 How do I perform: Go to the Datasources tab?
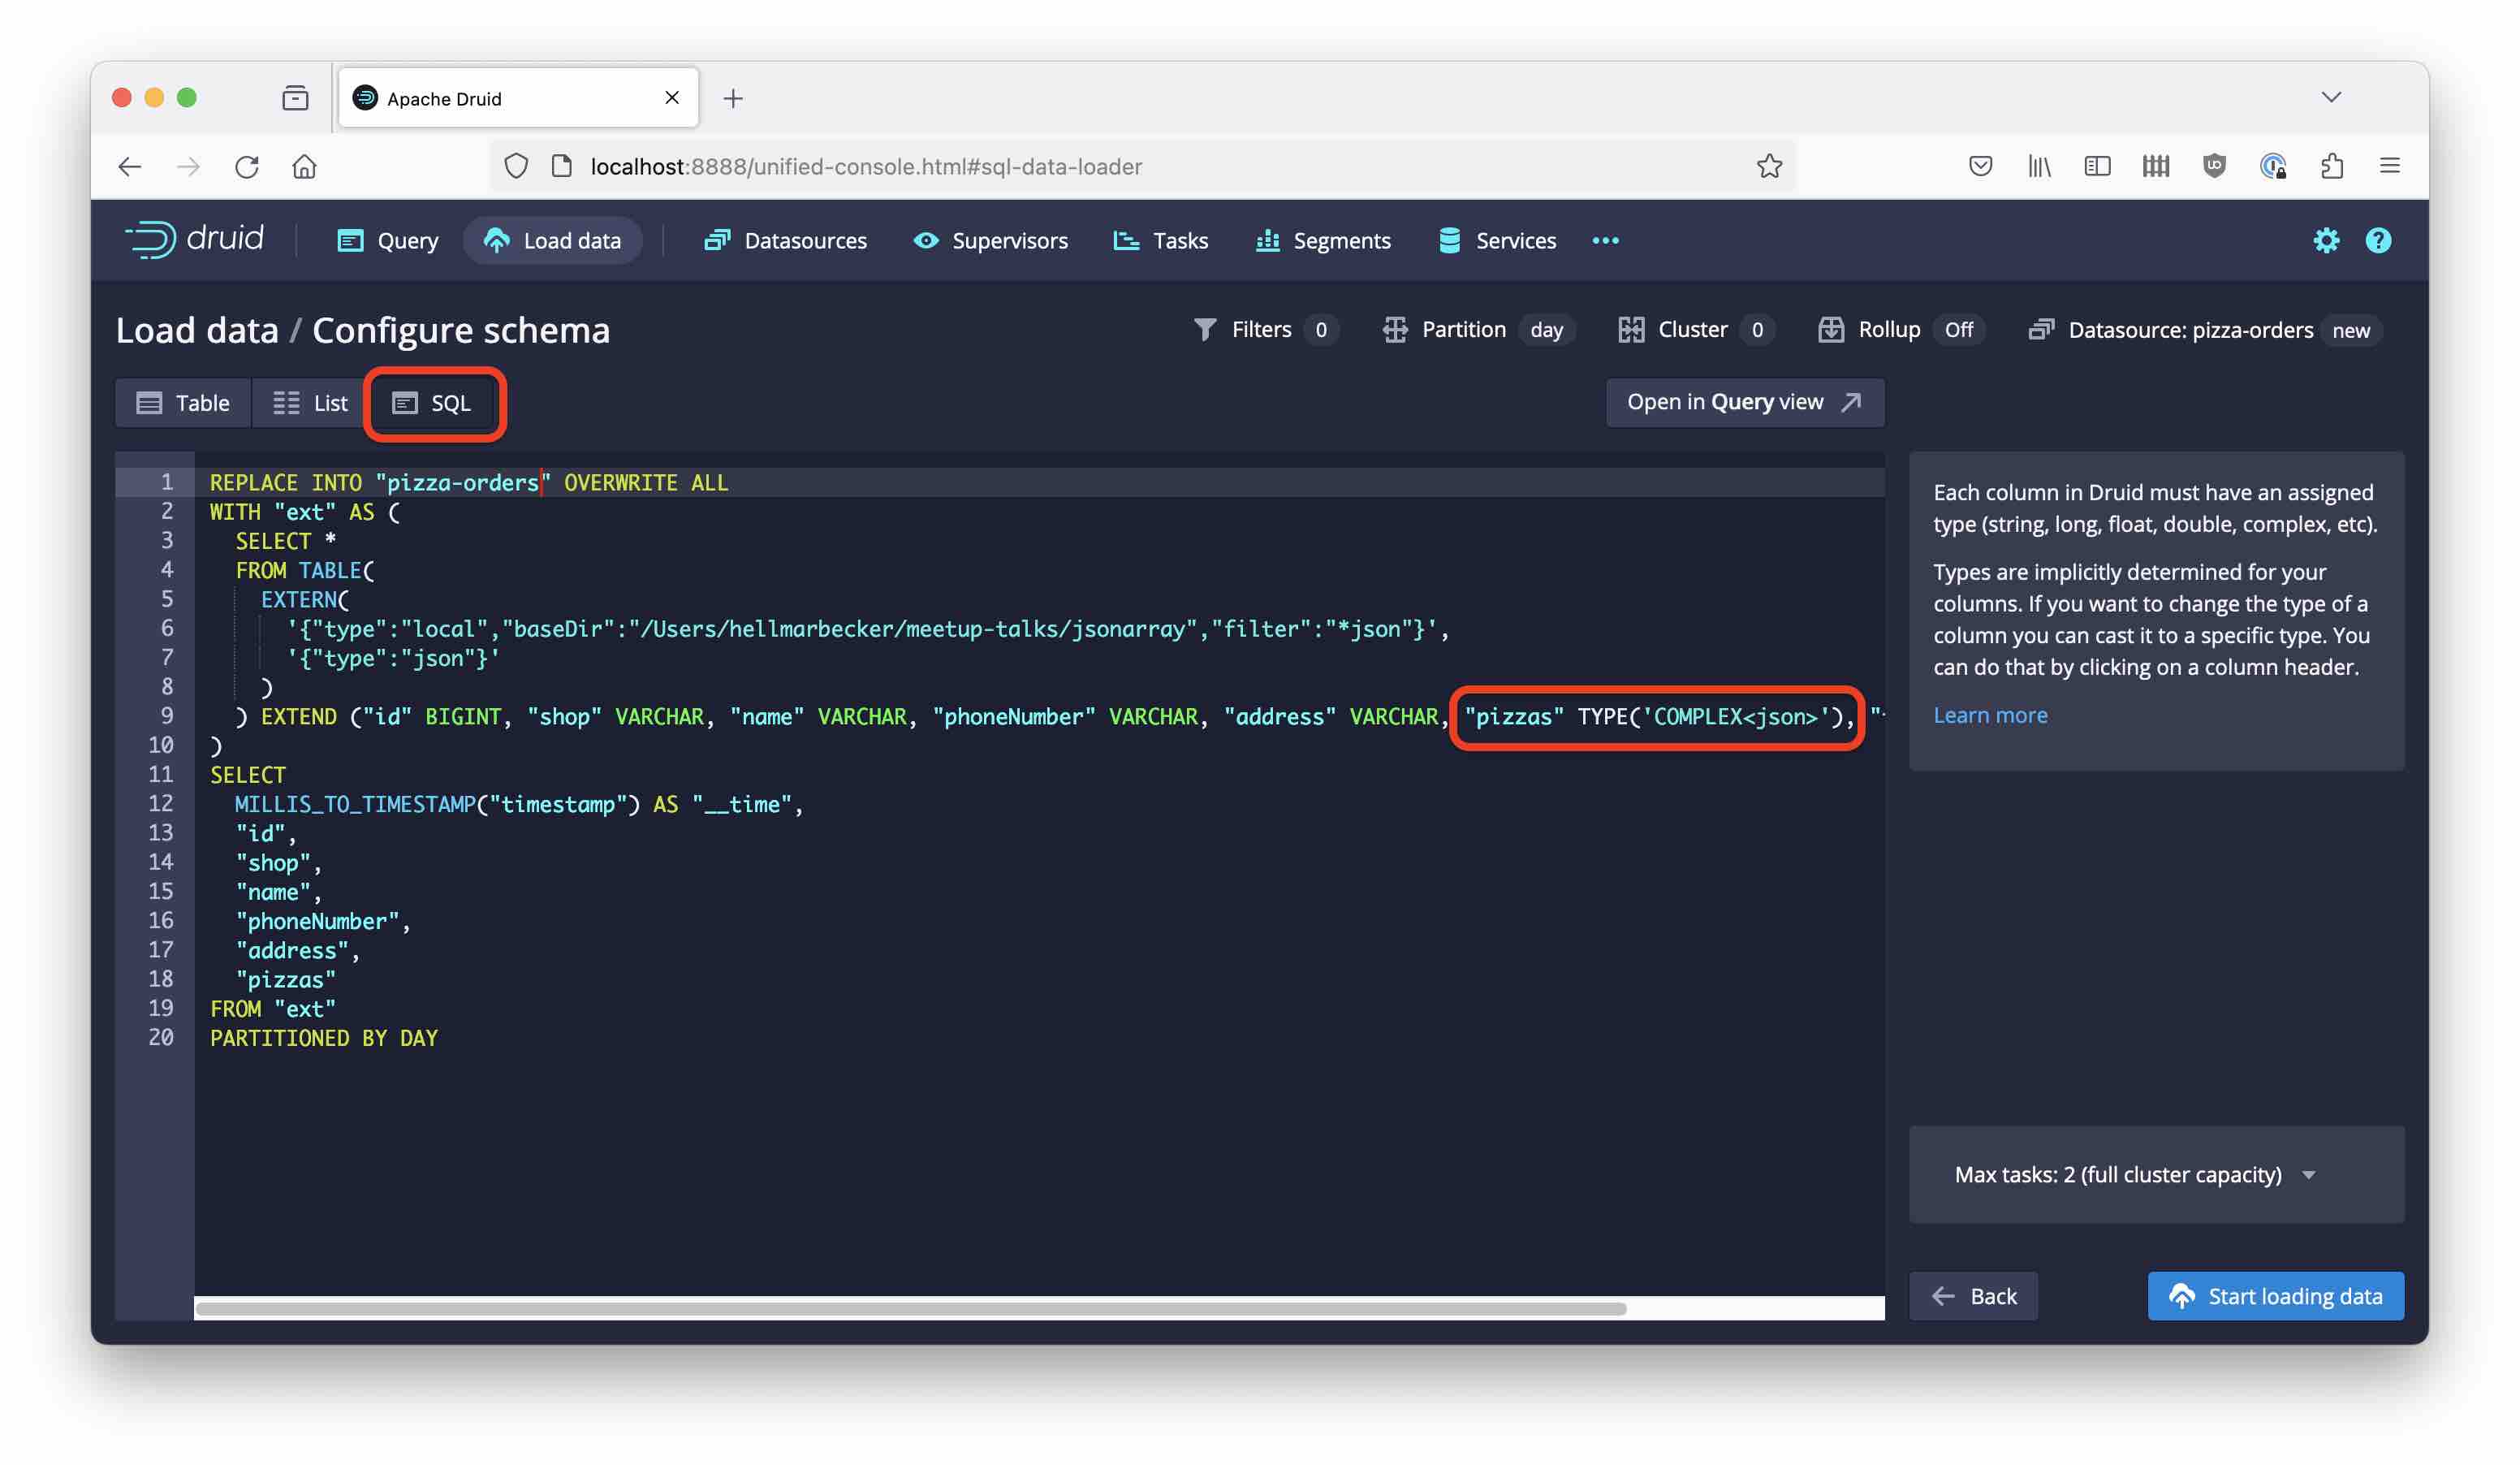click(786, 241)
